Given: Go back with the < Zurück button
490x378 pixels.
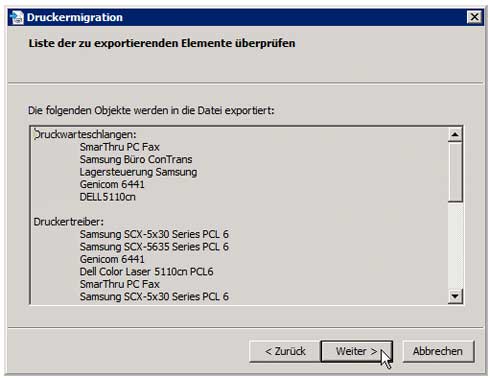Looking at the screenshot, I should click(285, 351).
